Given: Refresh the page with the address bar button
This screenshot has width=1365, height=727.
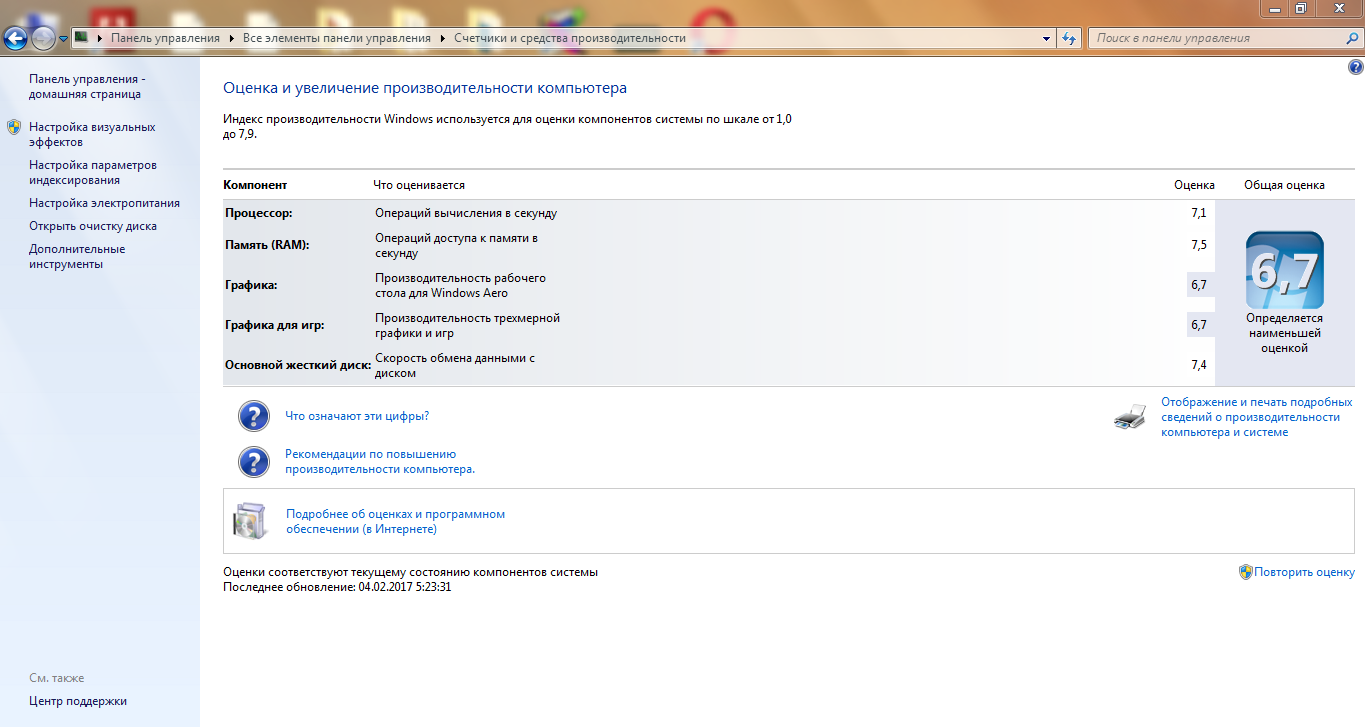Looking at the screenshot, I should (x=1068, y=38).
